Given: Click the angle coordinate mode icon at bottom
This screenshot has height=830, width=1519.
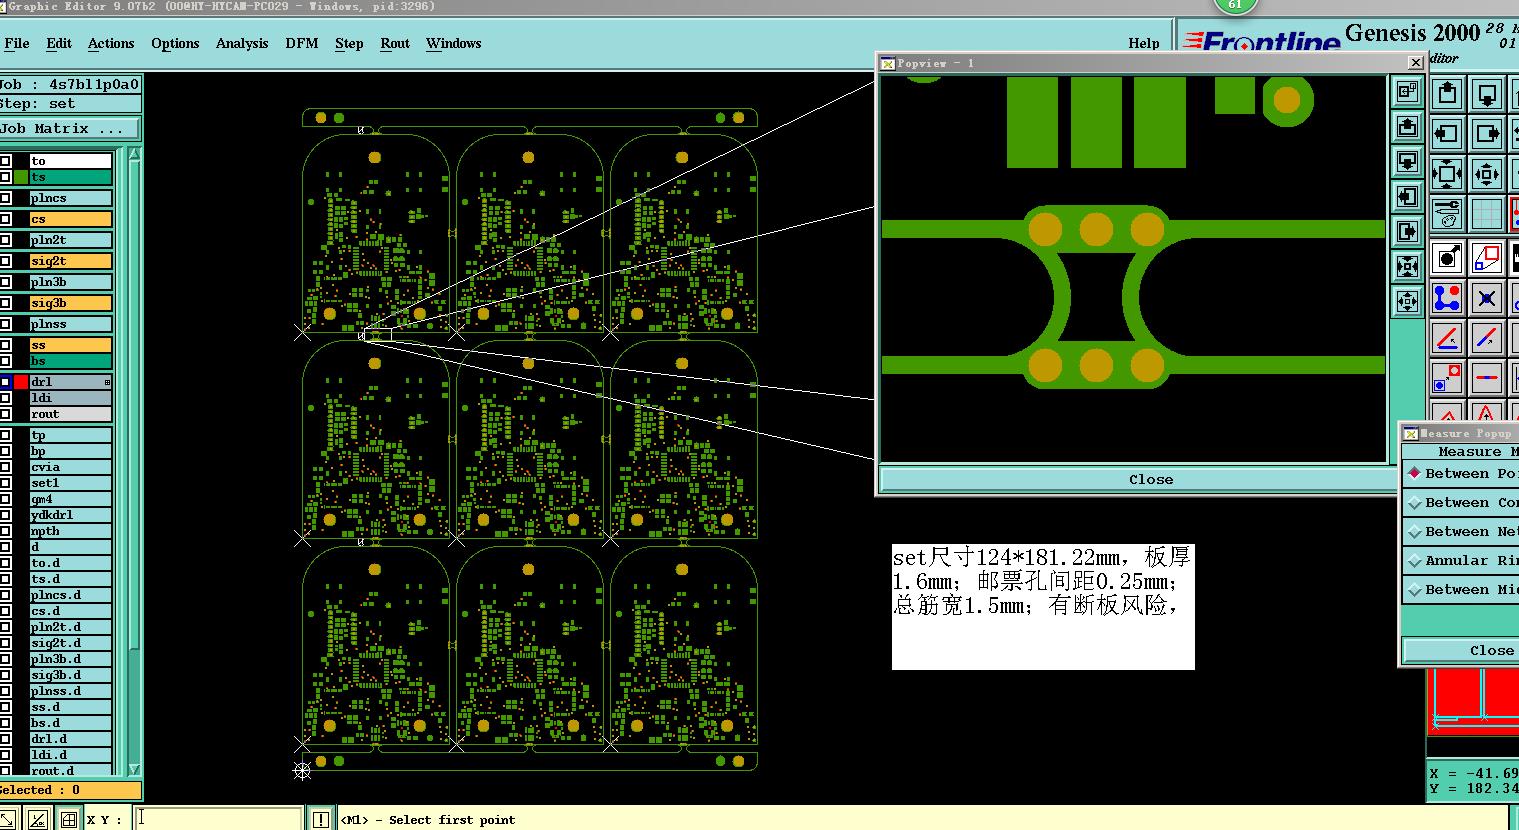Looking at the screenshot, I should (38, 820).
